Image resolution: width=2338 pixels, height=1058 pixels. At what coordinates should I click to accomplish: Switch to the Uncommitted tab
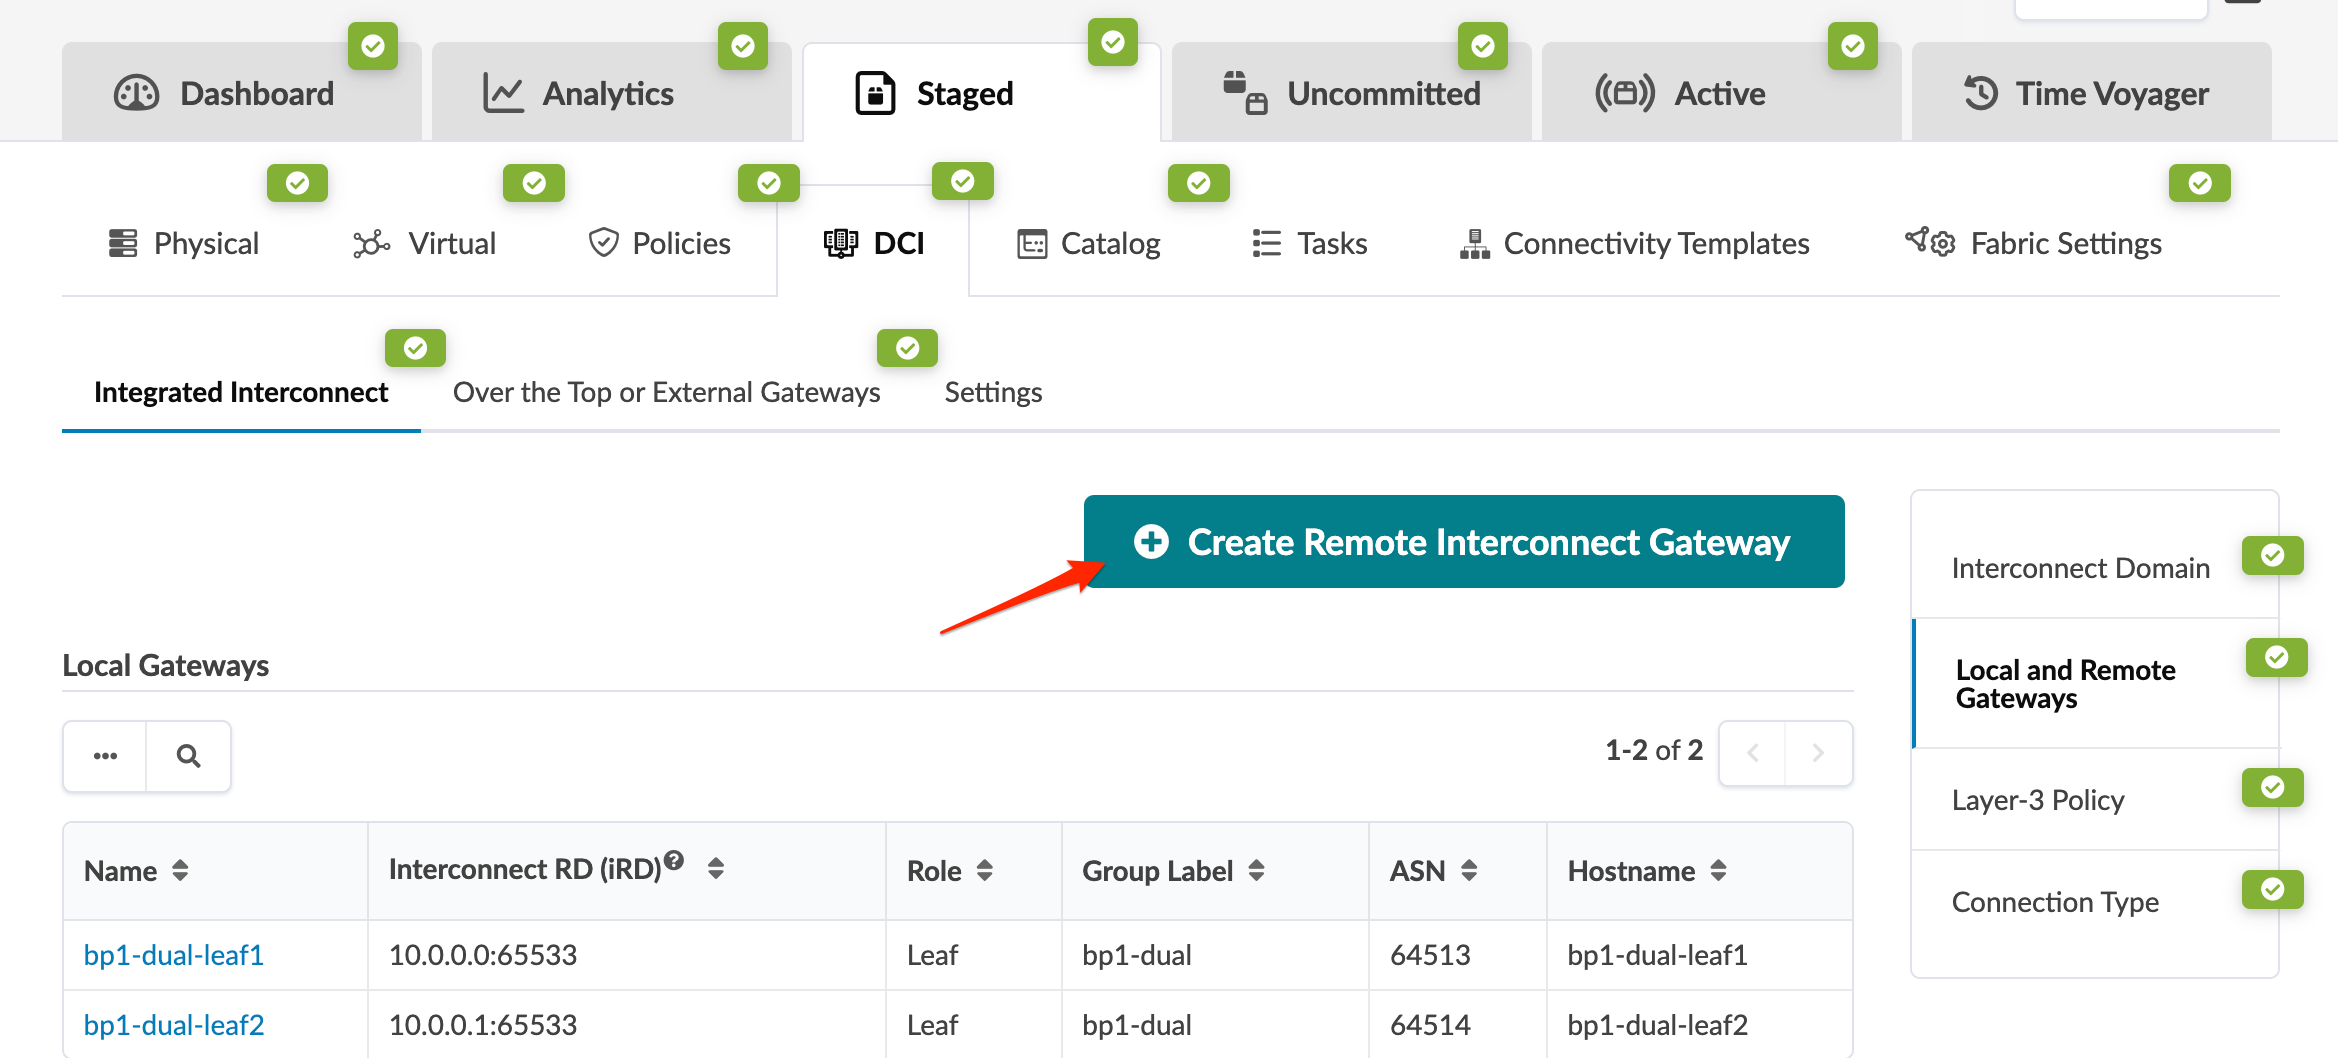pos(1352,94)
